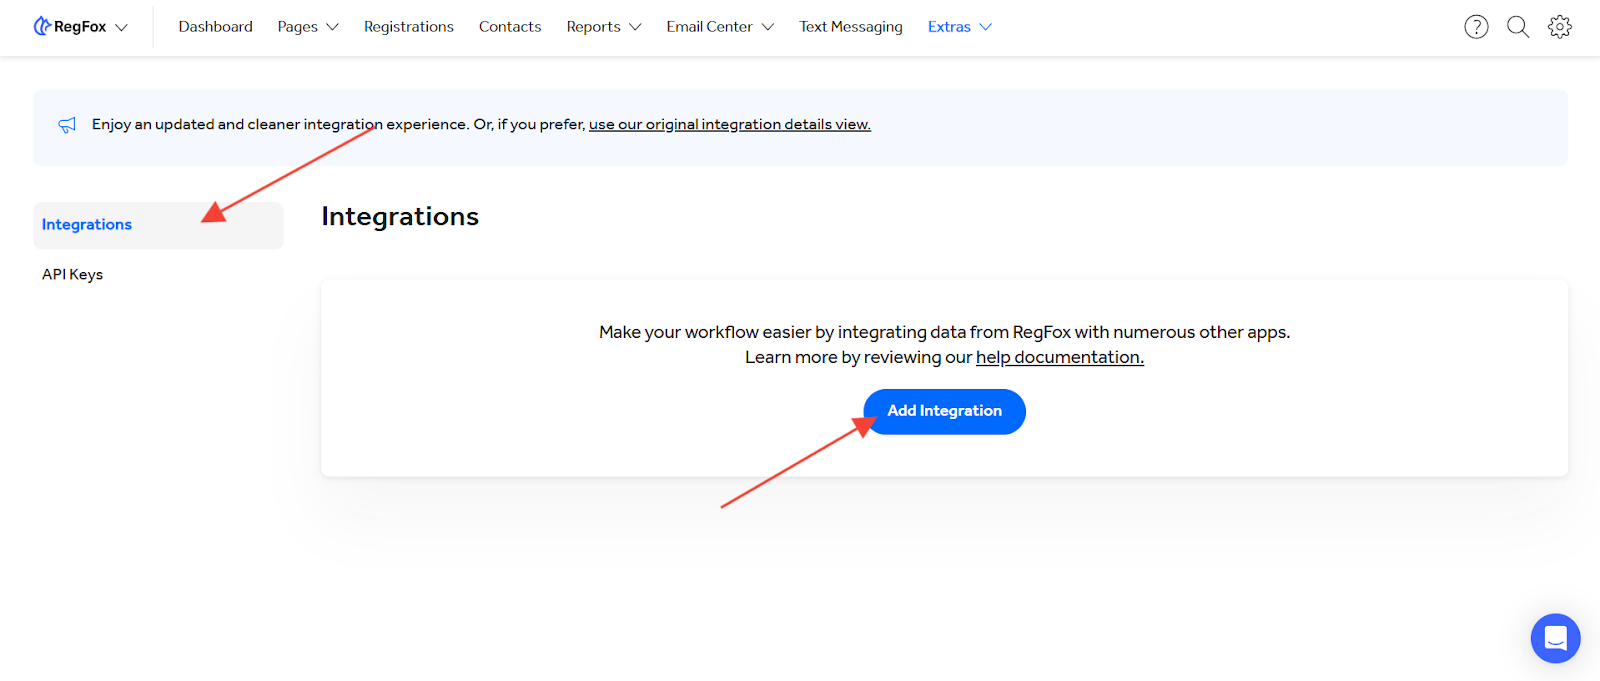Expand the RegFox account dropdown chevron
1600x681 pixels.
pos(122,27)
